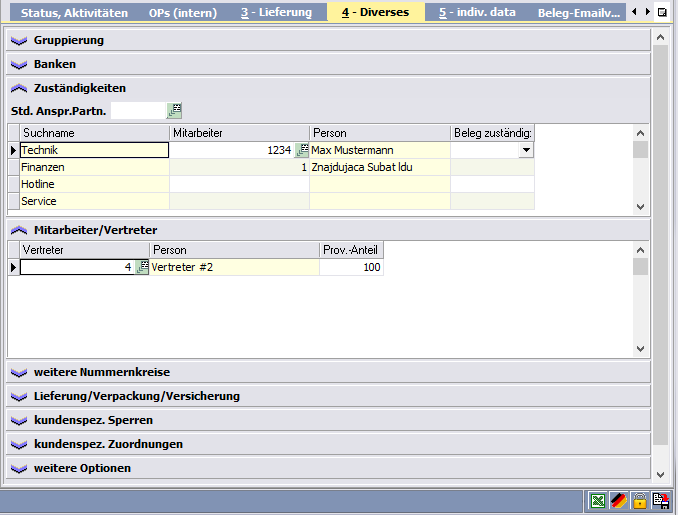The image size is (678, 515).
Task: Switch to the 3 - Lieferung tab
Action: tap(276, 12)
